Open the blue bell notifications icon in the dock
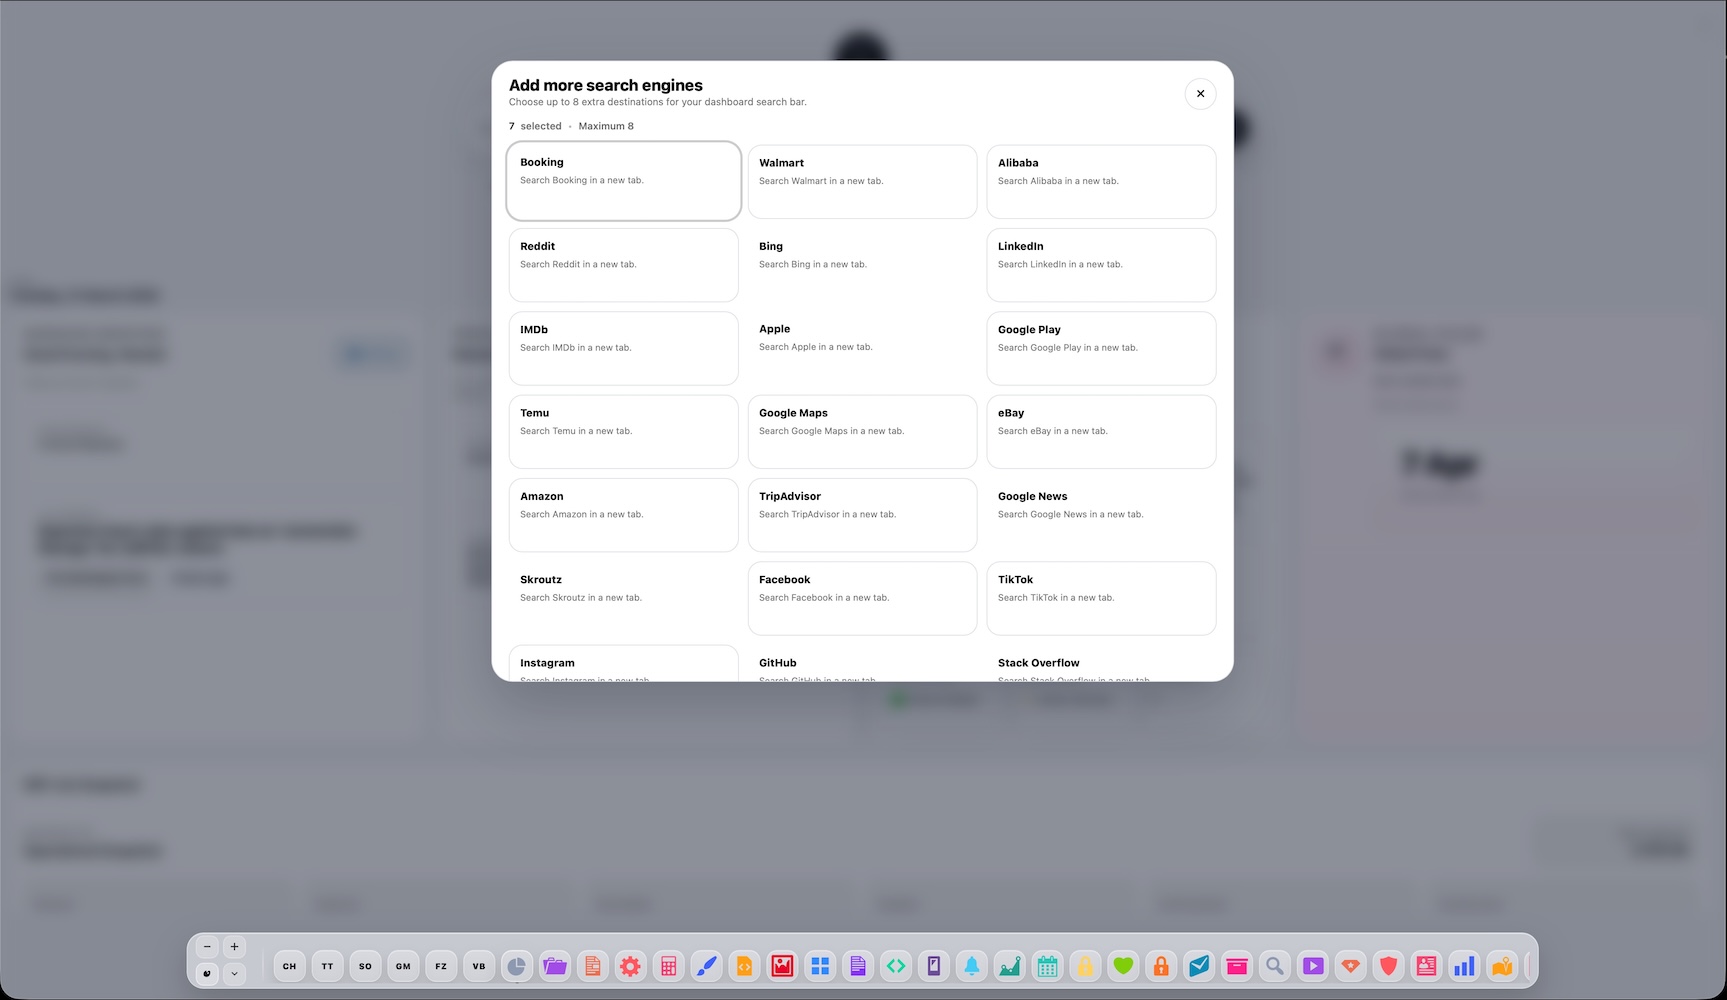This screenshot has height=1000, width=1727. [972, 966]
